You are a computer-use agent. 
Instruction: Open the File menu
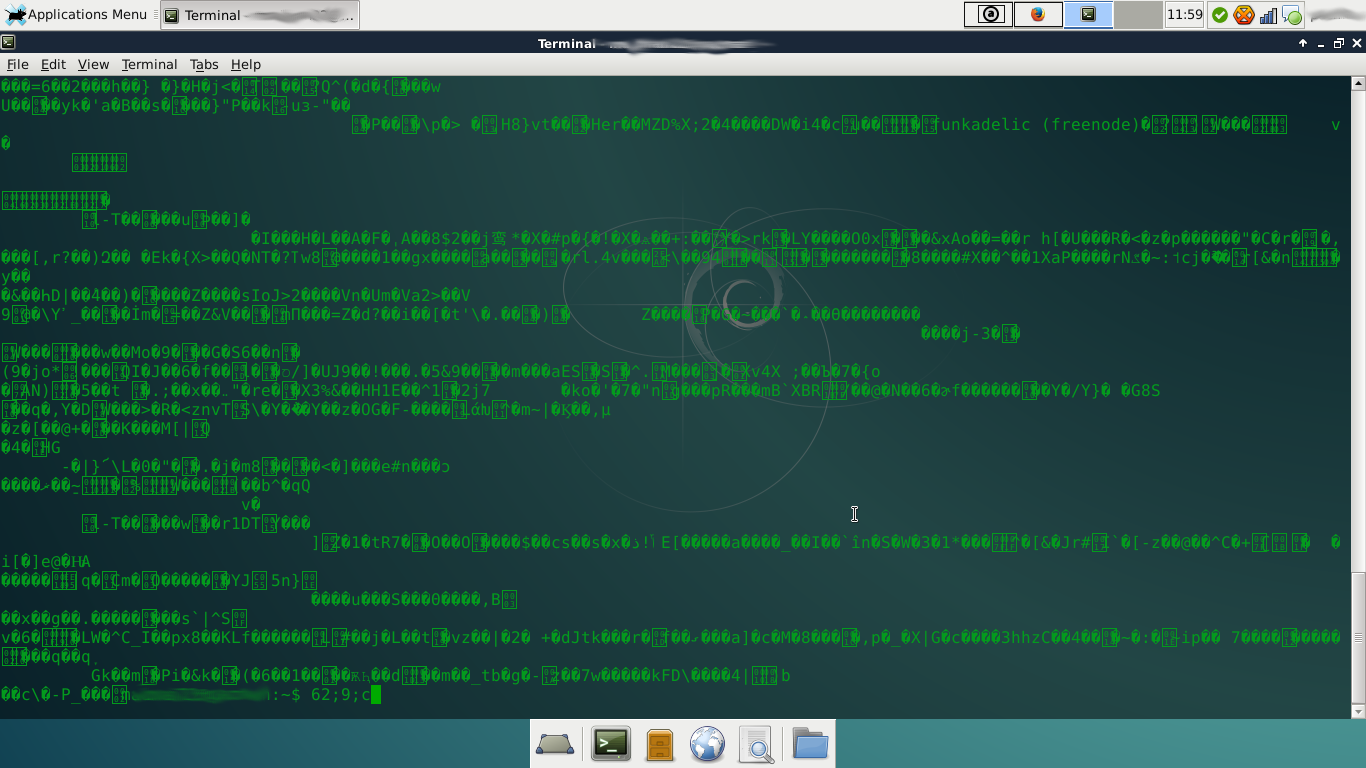coord(17,64)
